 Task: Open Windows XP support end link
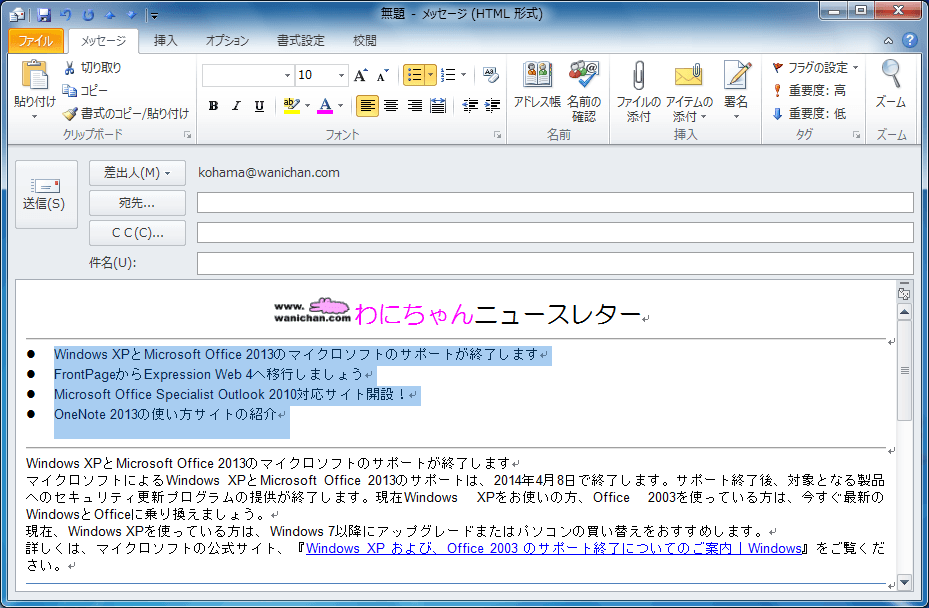click(x=553, y=548)
